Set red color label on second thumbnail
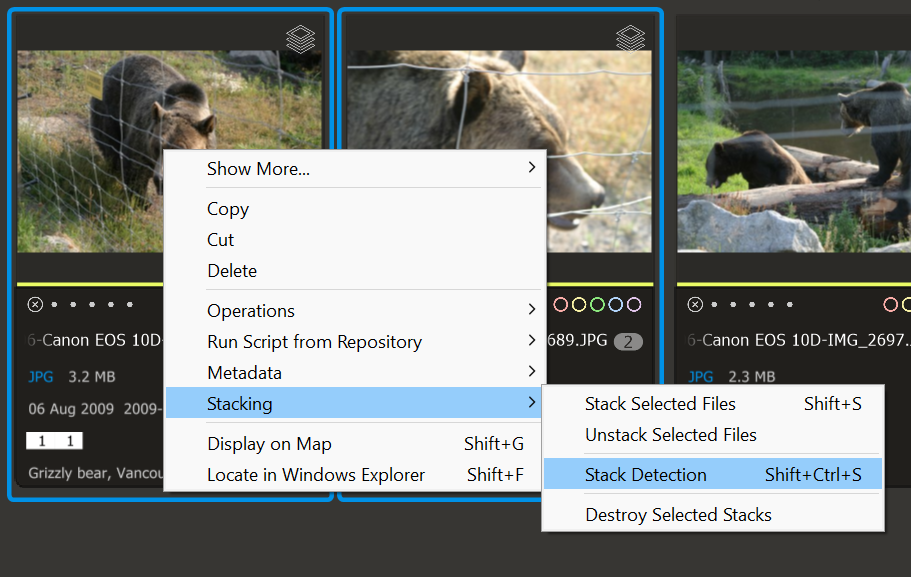The height and width of the screenshot is (577, 911). pos(561,304)
